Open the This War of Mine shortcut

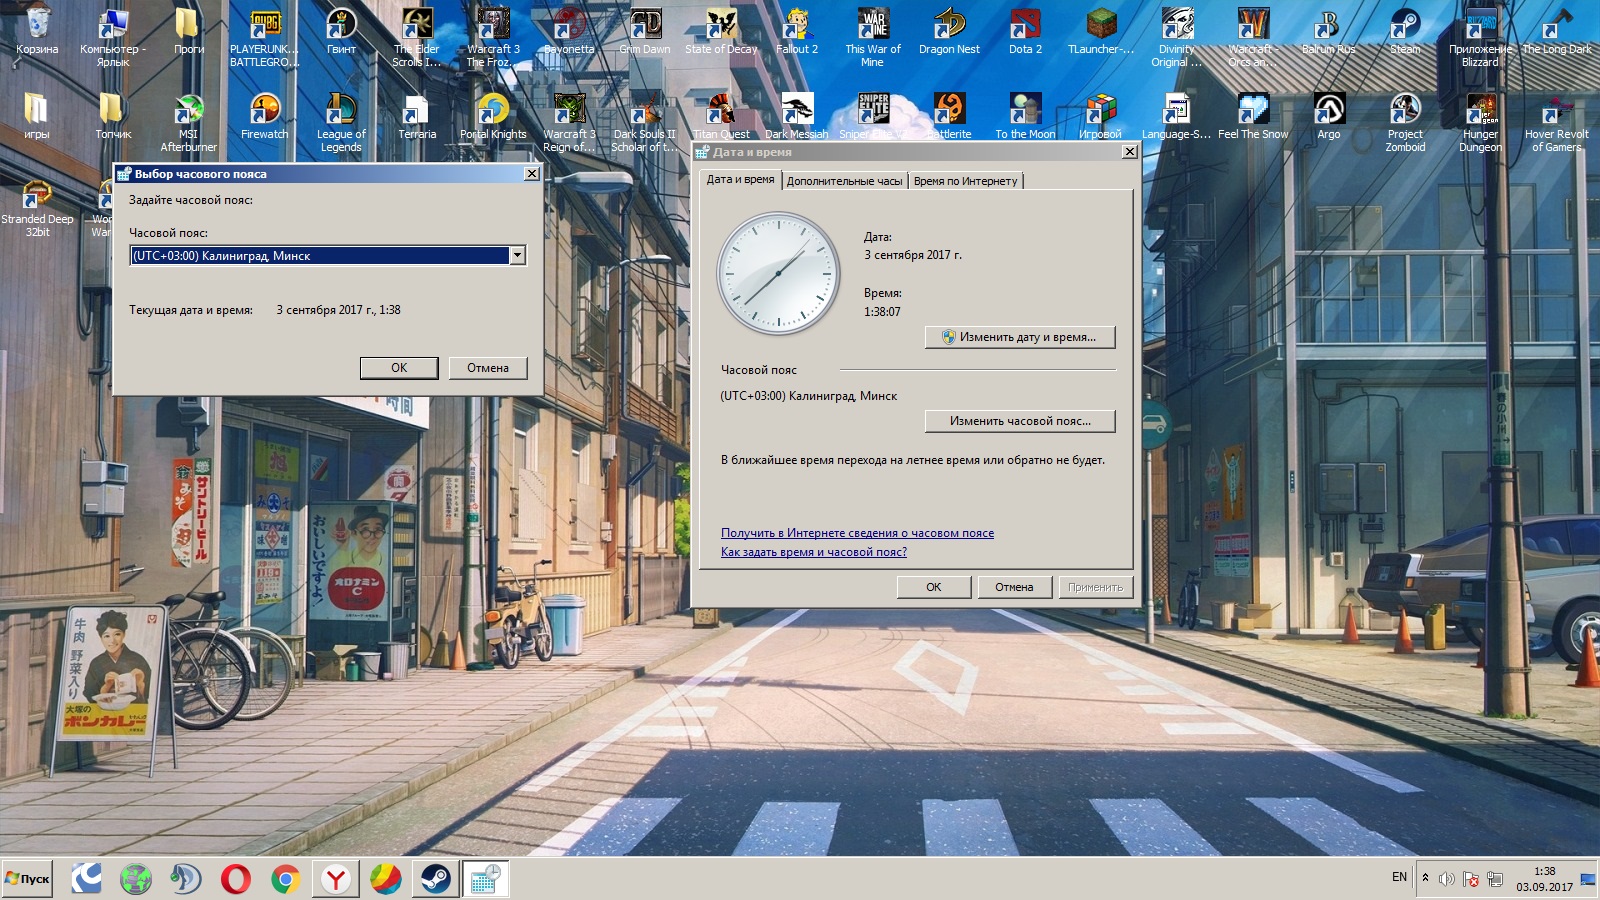[873, 35]
